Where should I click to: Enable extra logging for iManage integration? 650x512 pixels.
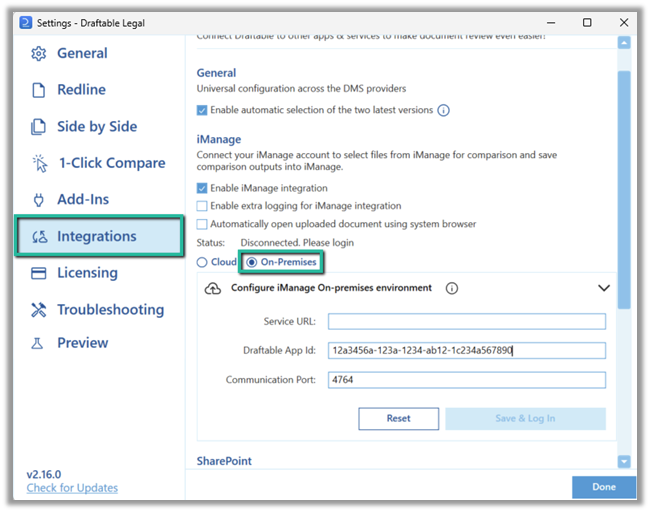202,206
